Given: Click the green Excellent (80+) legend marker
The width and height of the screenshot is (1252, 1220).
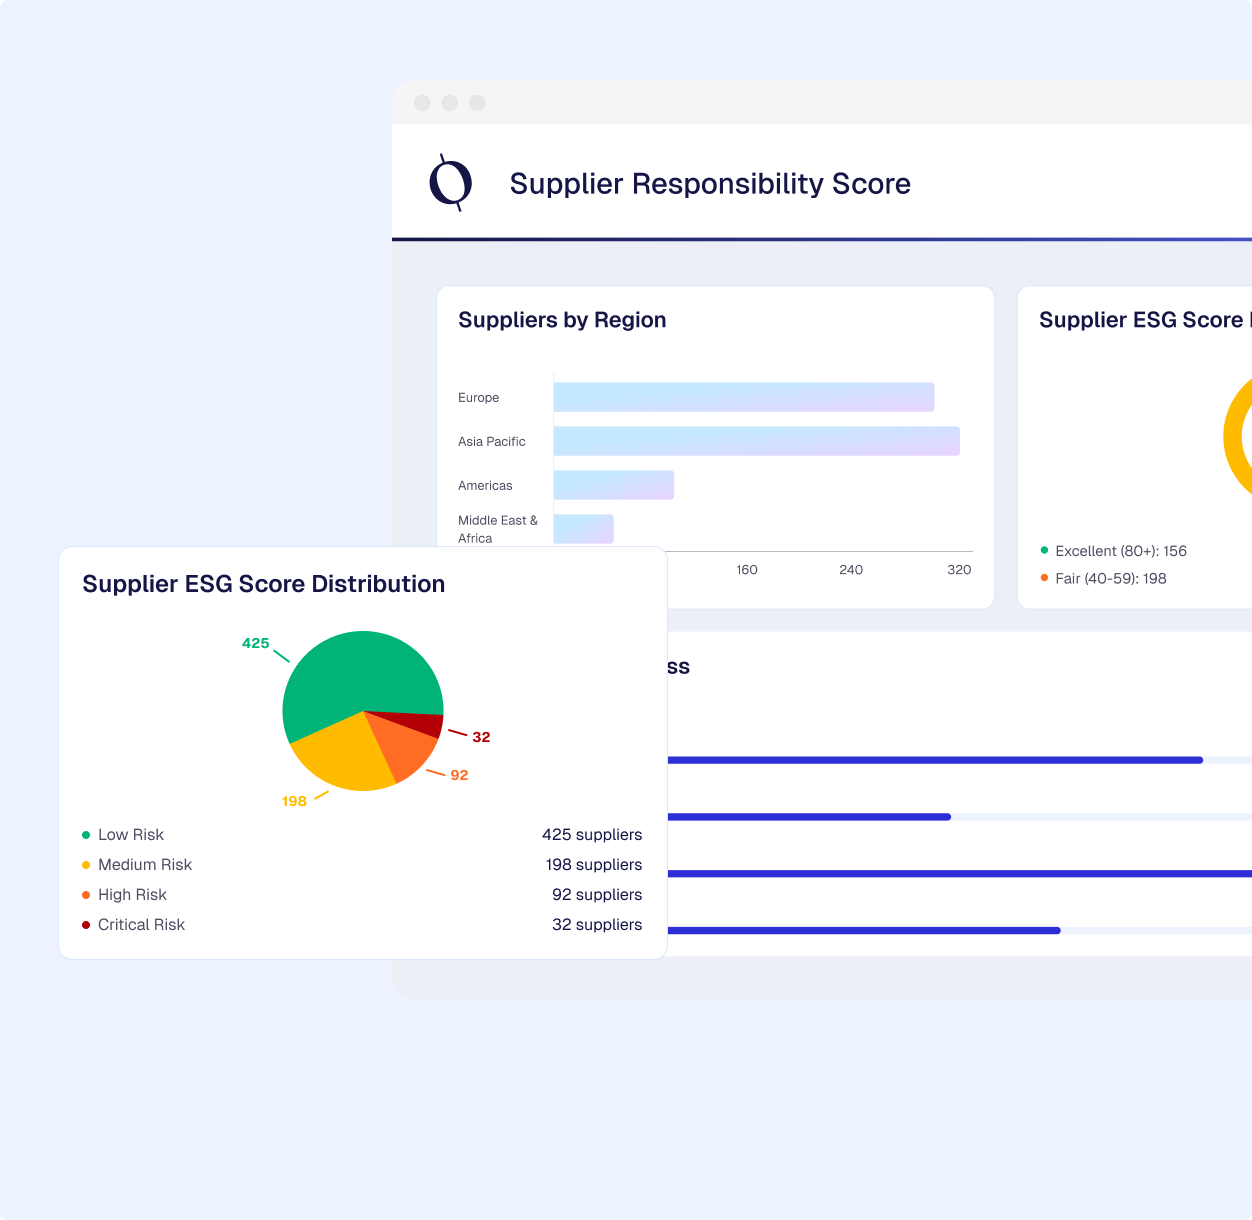Looking at the screenshot, I should pos(1044,551).
